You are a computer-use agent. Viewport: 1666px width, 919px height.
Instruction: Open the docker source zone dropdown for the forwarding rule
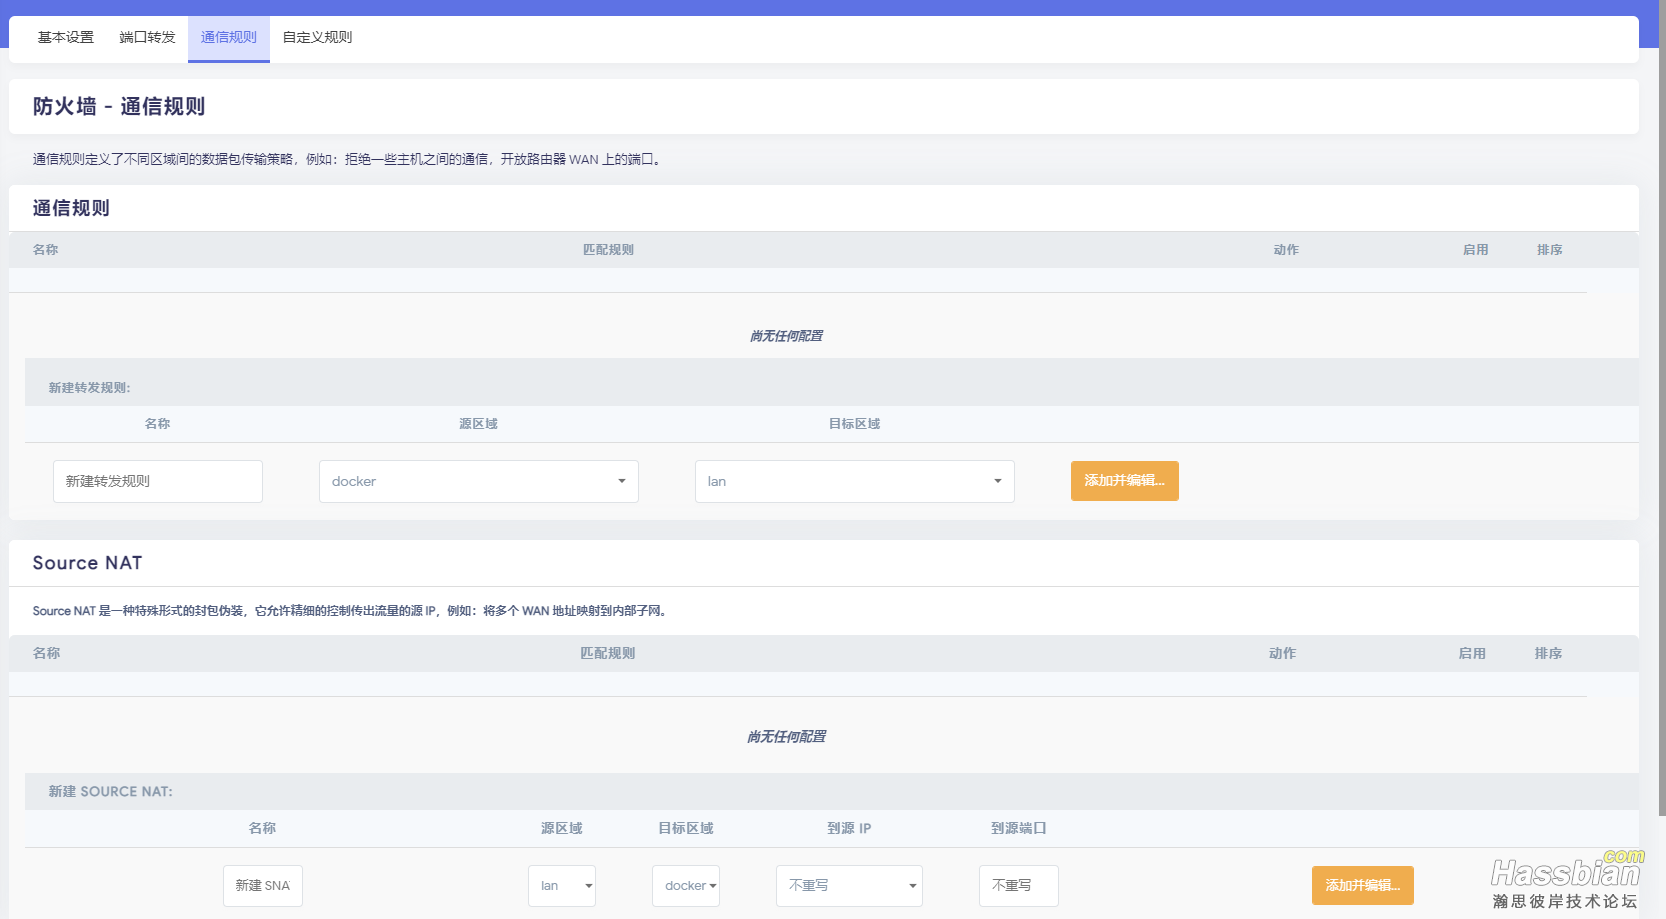[x=479, y=481]
